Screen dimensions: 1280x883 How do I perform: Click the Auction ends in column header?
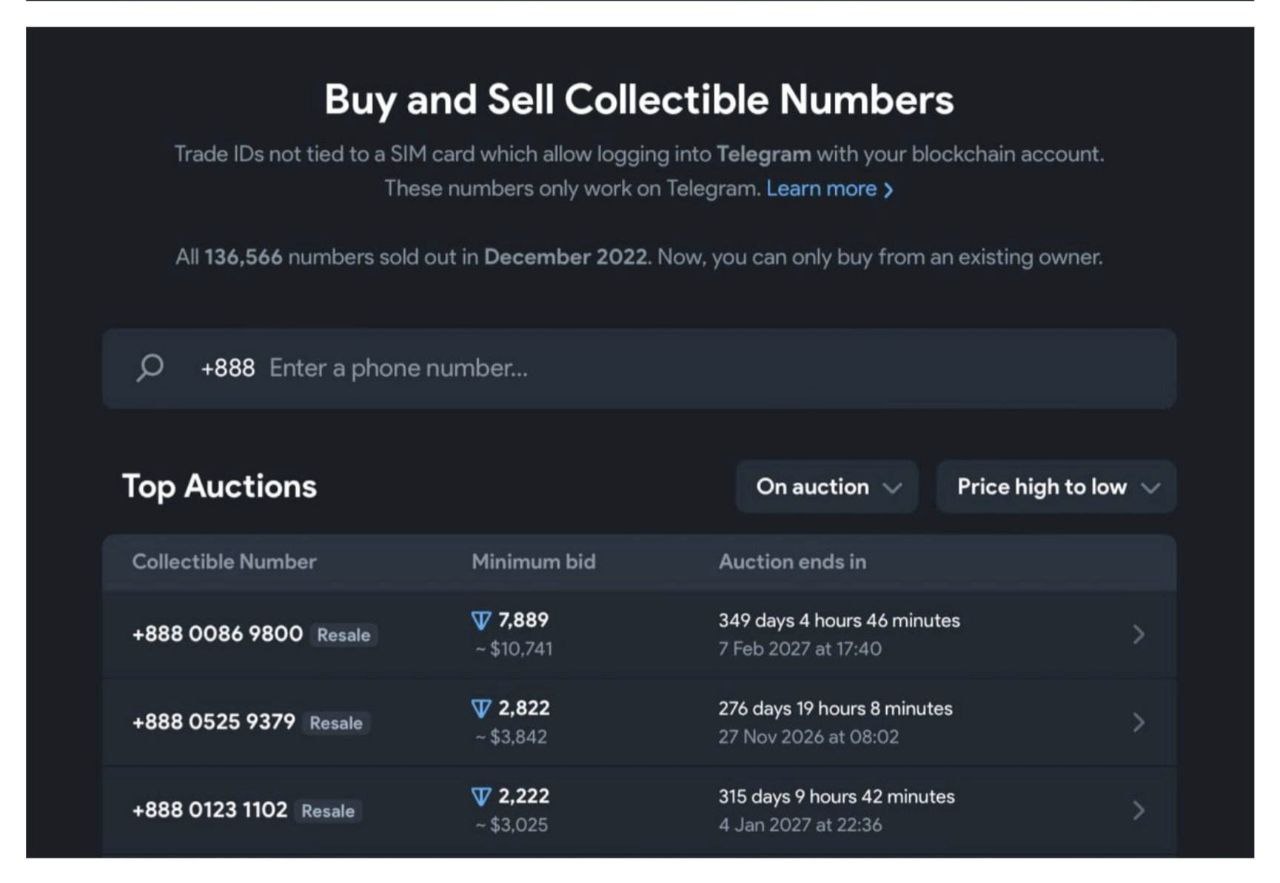[792, 562]
